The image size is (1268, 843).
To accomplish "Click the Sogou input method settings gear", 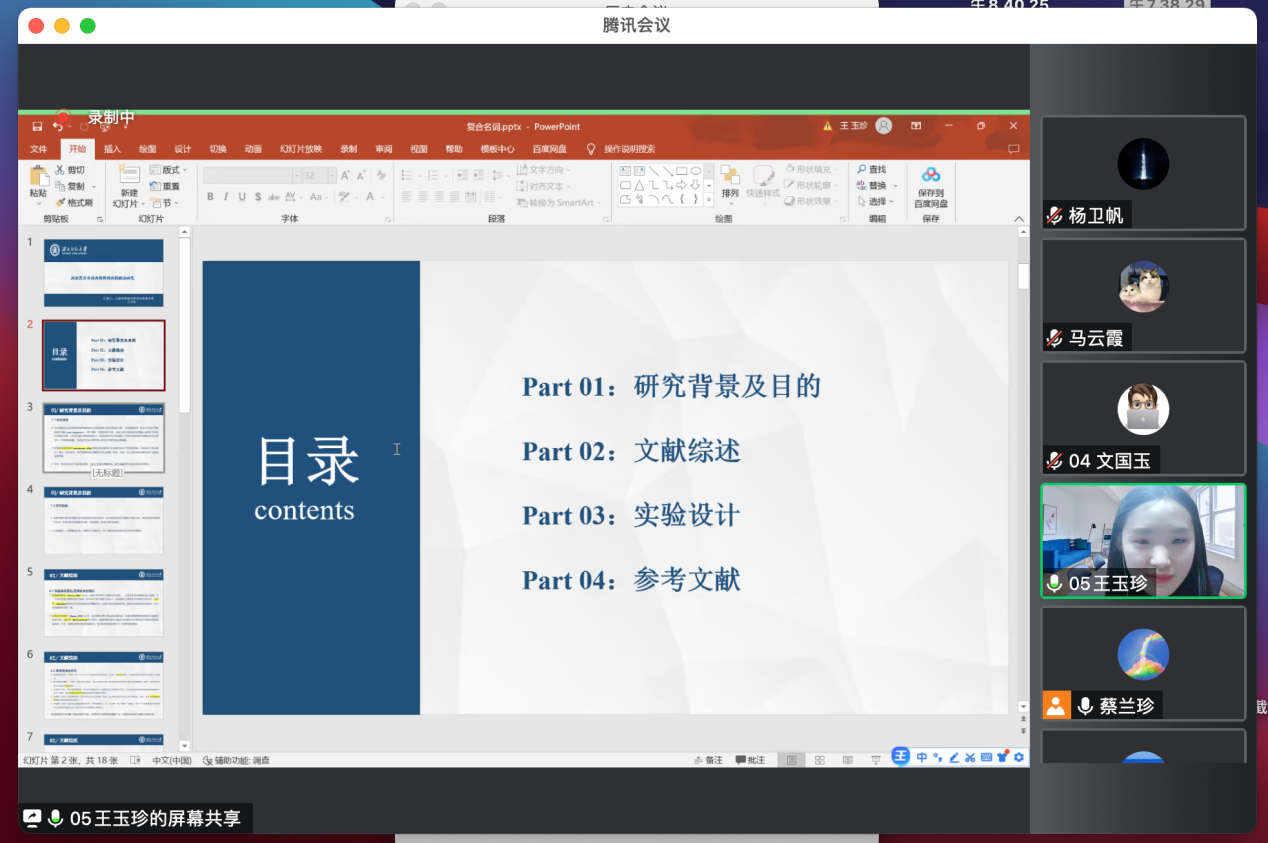I will [1019, 757].
